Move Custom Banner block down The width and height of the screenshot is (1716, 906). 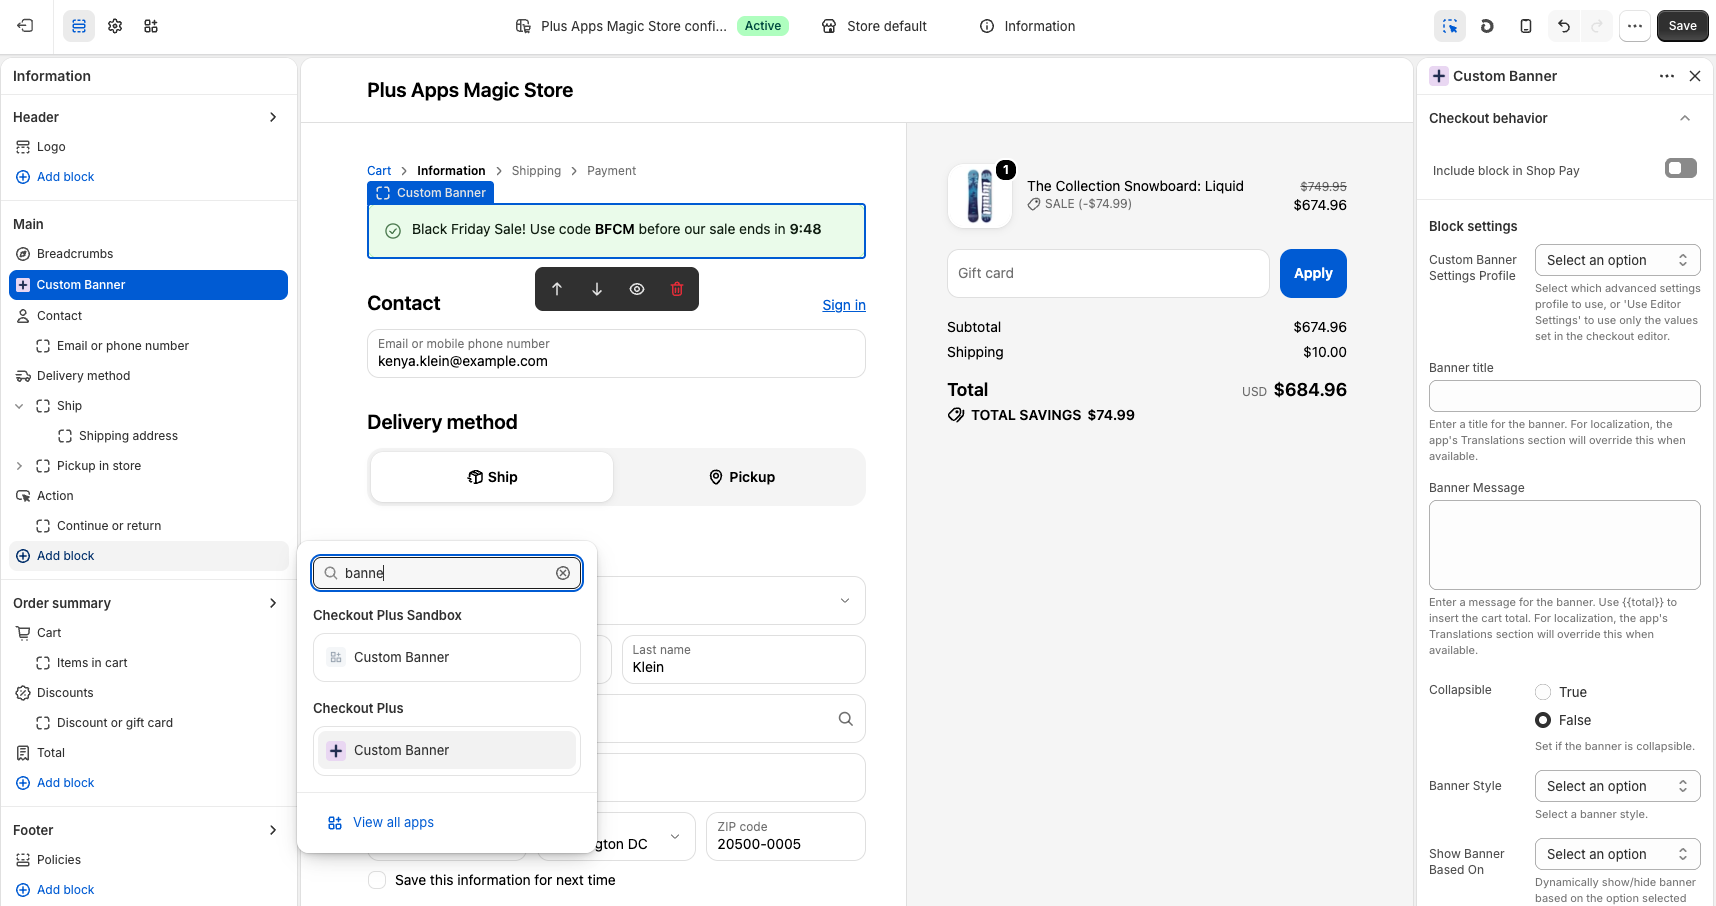tap(597, 289)
